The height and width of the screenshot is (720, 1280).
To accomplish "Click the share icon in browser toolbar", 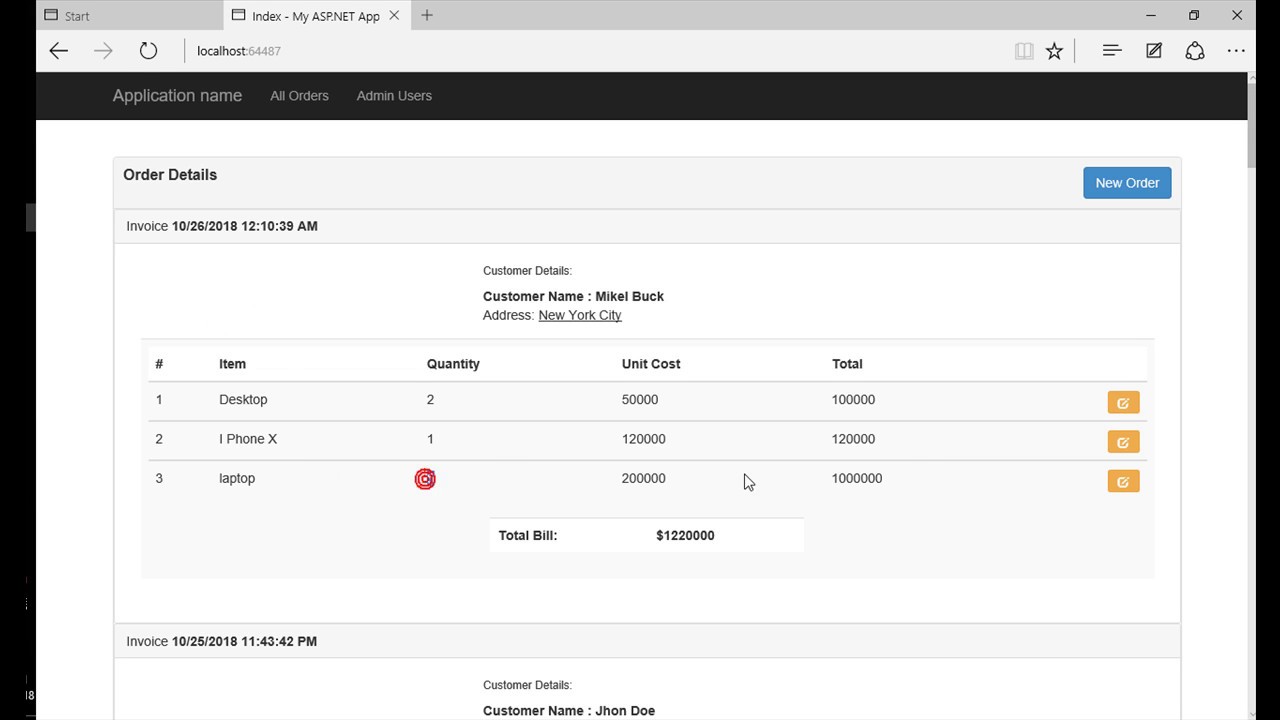I will [1195, 51].
